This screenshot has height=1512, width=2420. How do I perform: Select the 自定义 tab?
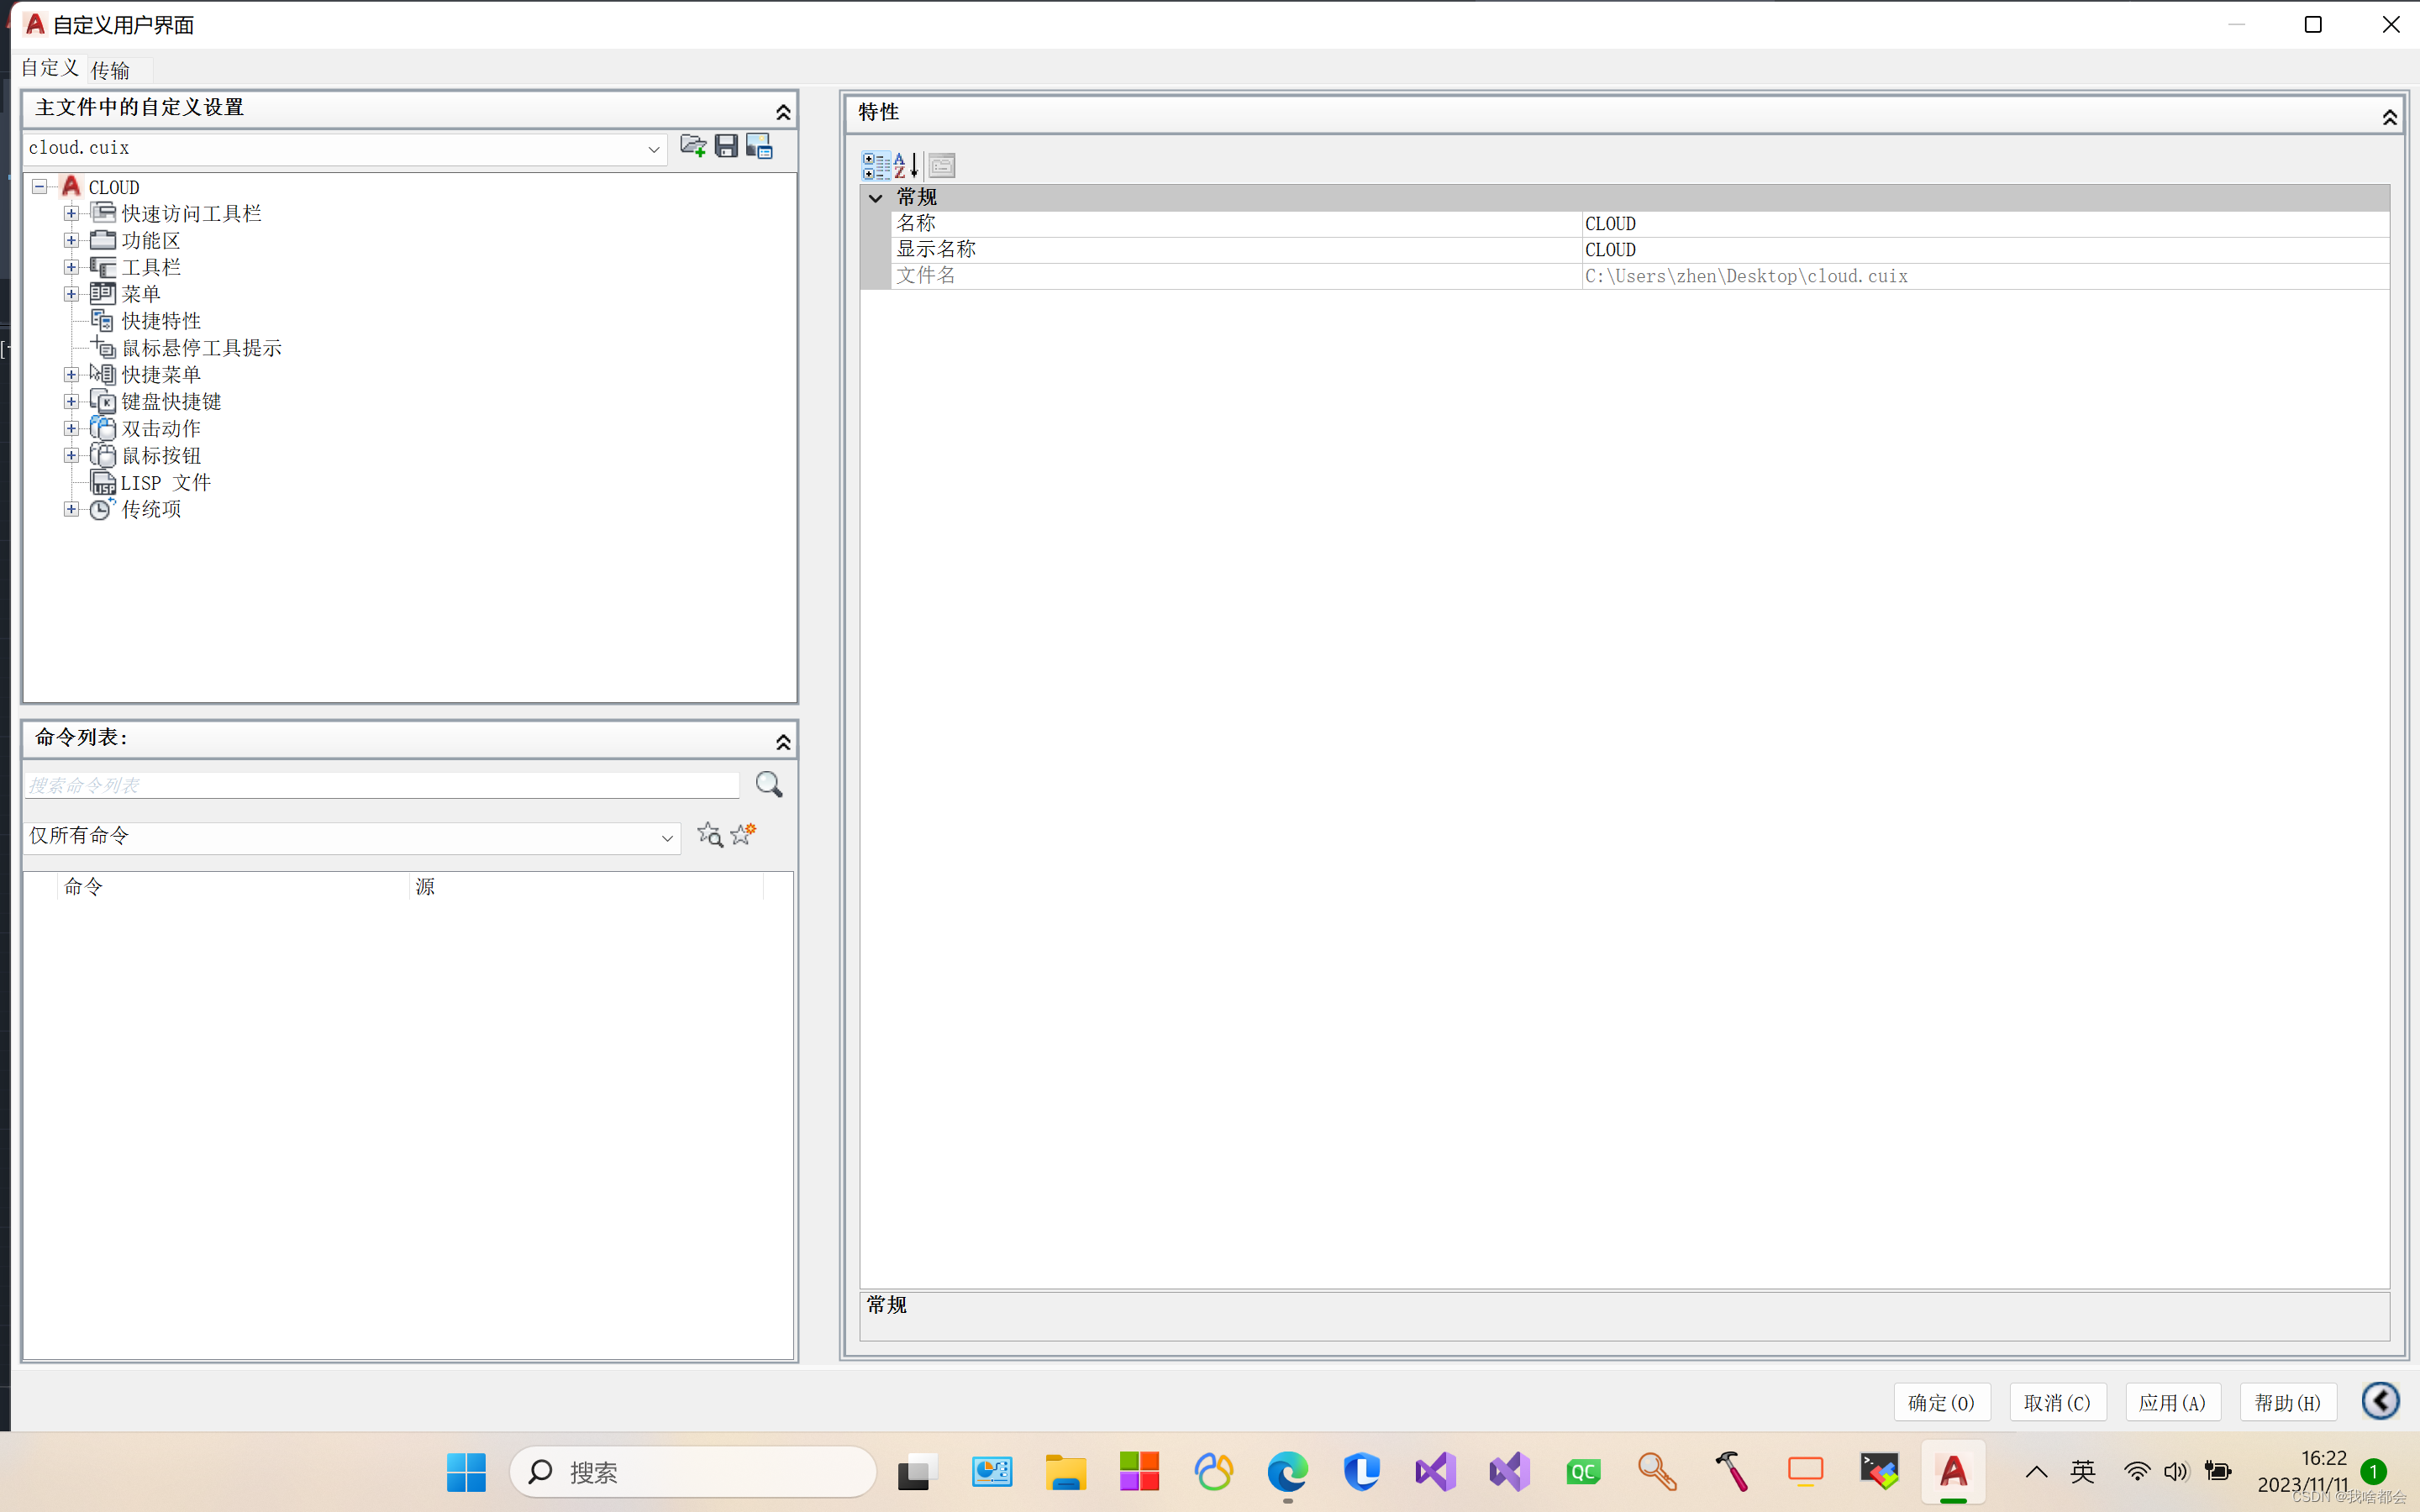pyautogui.click(x=50, y=68)
